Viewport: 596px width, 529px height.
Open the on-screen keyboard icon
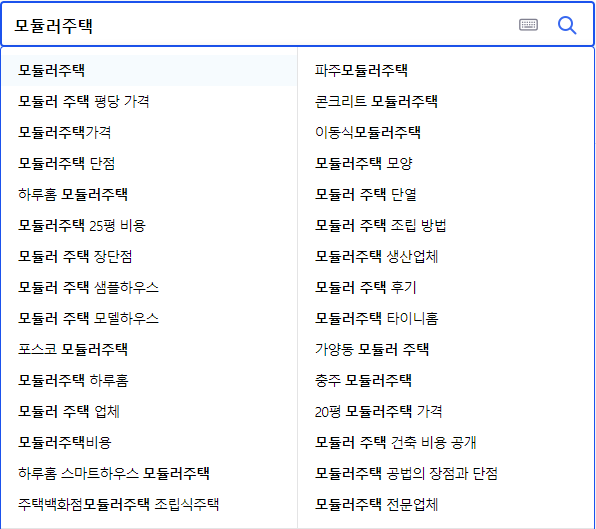(x=528, y=25)
